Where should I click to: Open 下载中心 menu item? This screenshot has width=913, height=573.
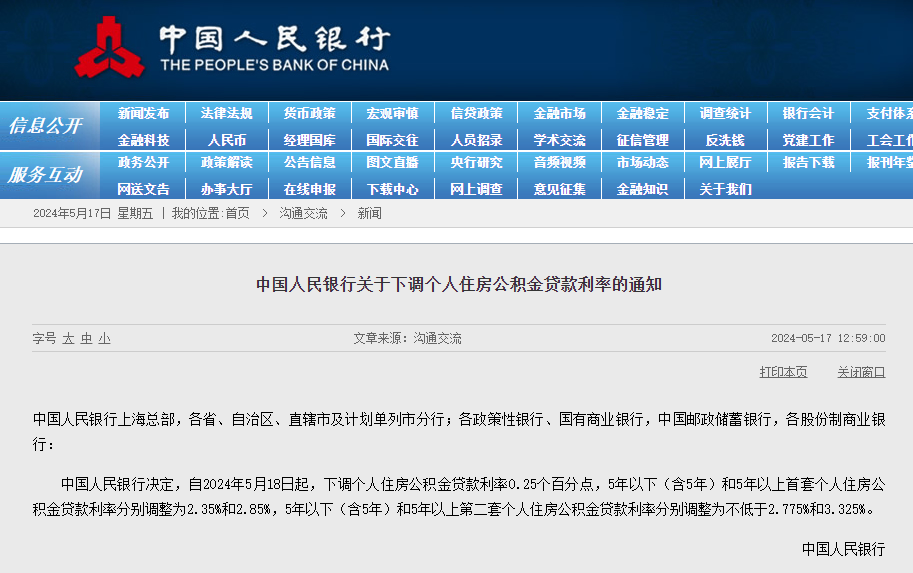pos(392,189)
